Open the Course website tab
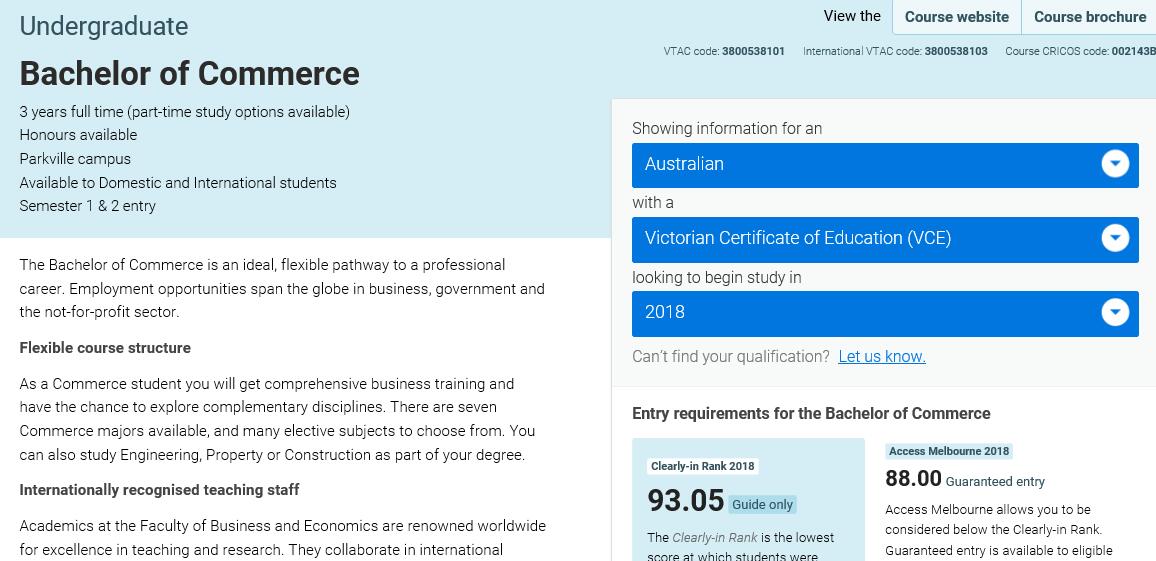 click(x=957, y=17)
